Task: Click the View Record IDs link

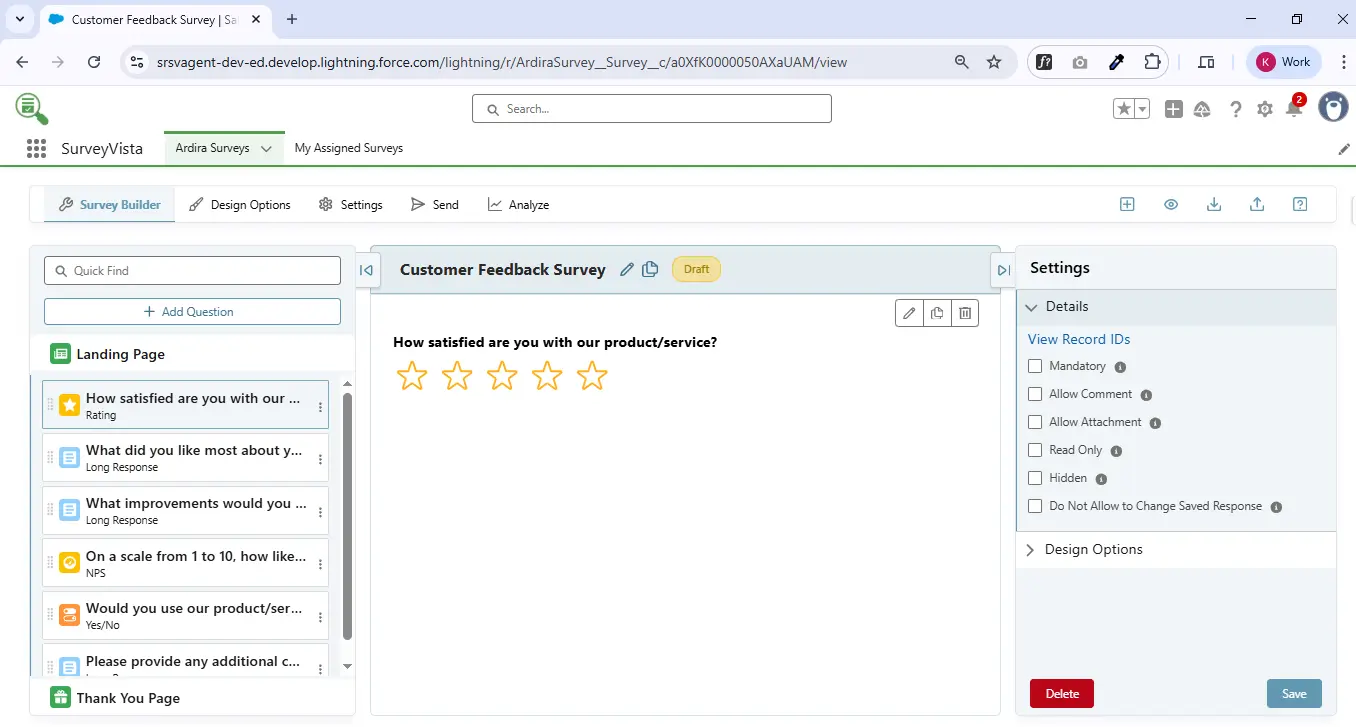Action: point(1078,339)
